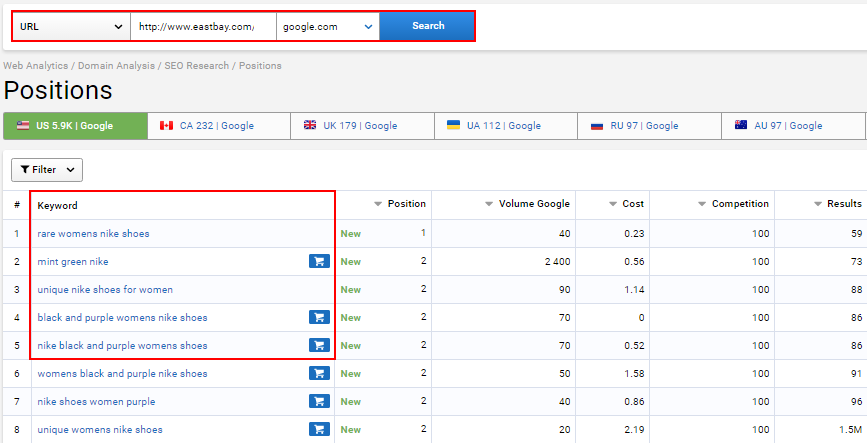Click cart icon for womens black and purple nike shoes
867x443 pixels.
click(319, 374)
